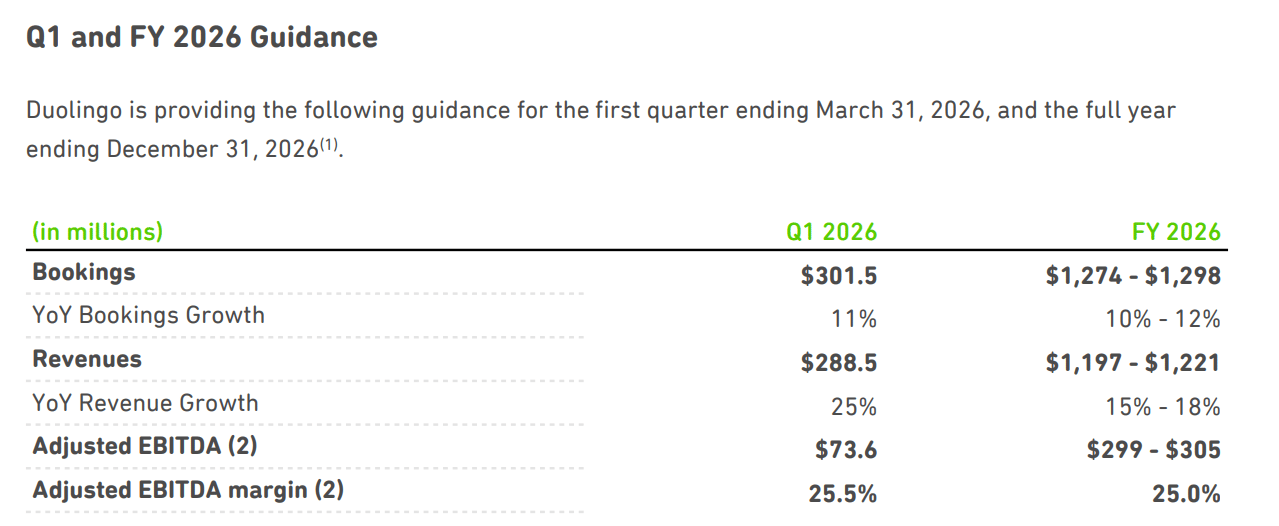Viewport: 1279px width, 526px height.
Task: Select the Revenues row label
Action: pyautogui.click(x=87, y=359)
